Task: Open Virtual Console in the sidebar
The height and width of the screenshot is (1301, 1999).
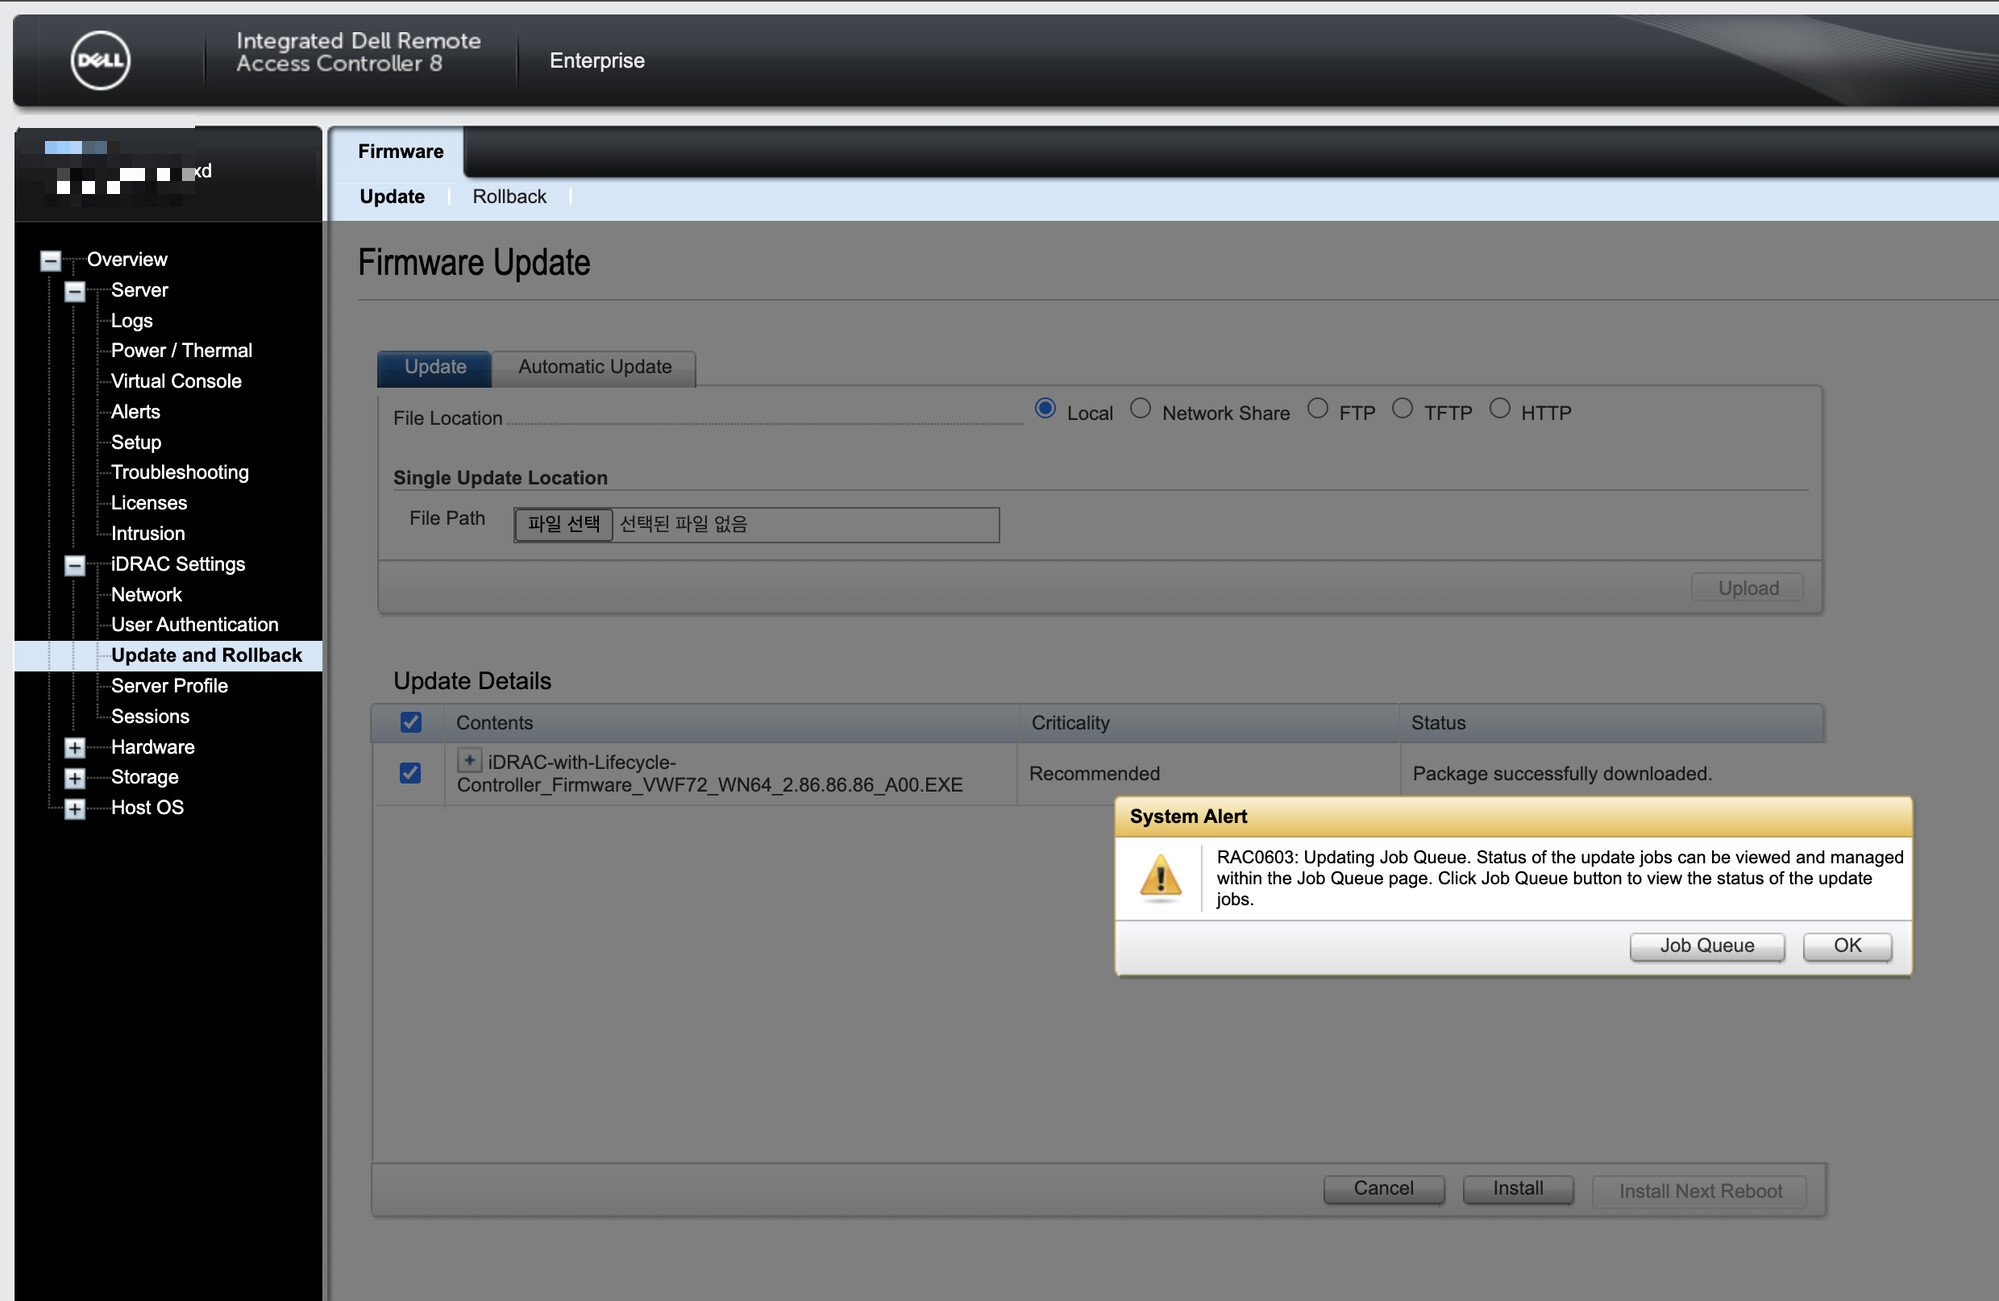Action: (x=176, y=381)
